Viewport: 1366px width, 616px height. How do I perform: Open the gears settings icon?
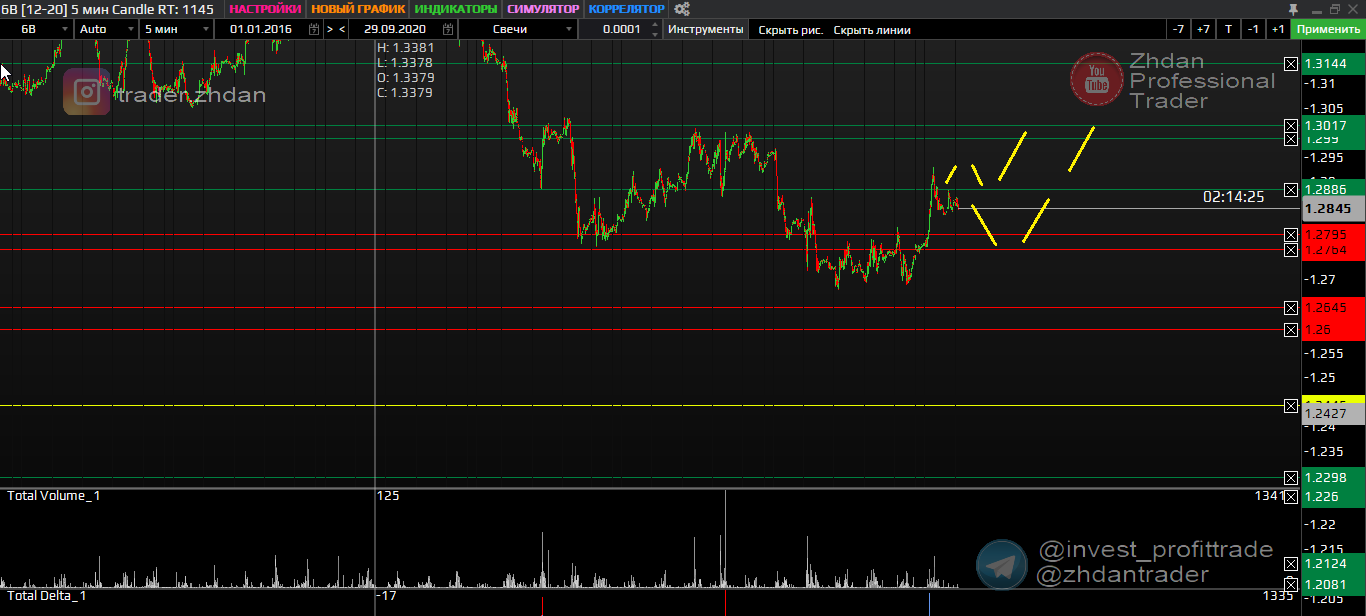click(682, 9)
